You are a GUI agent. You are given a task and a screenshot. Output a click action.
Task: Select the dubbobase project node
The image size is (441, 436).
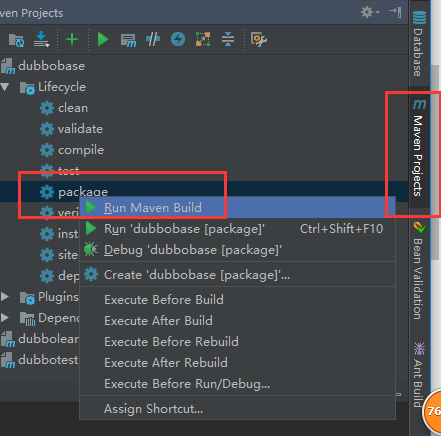click(51, 66)
